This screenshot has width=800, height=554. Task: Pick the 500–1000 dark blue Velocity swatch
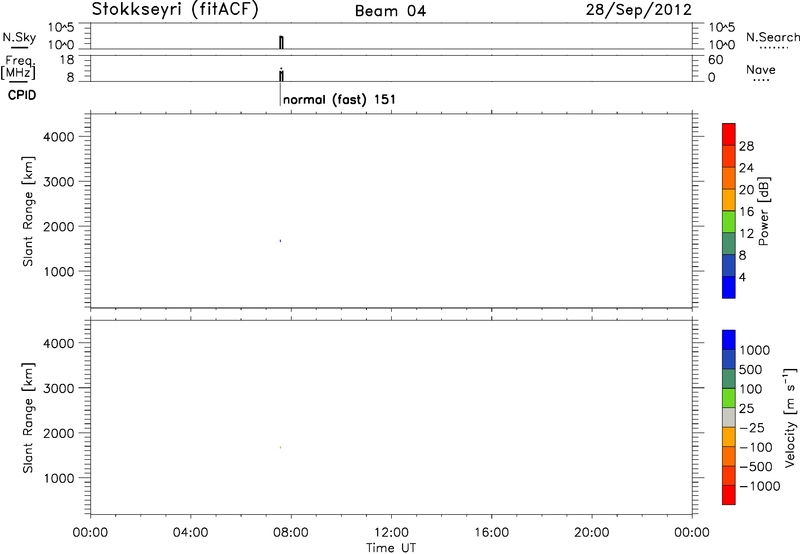pos(729,359)
